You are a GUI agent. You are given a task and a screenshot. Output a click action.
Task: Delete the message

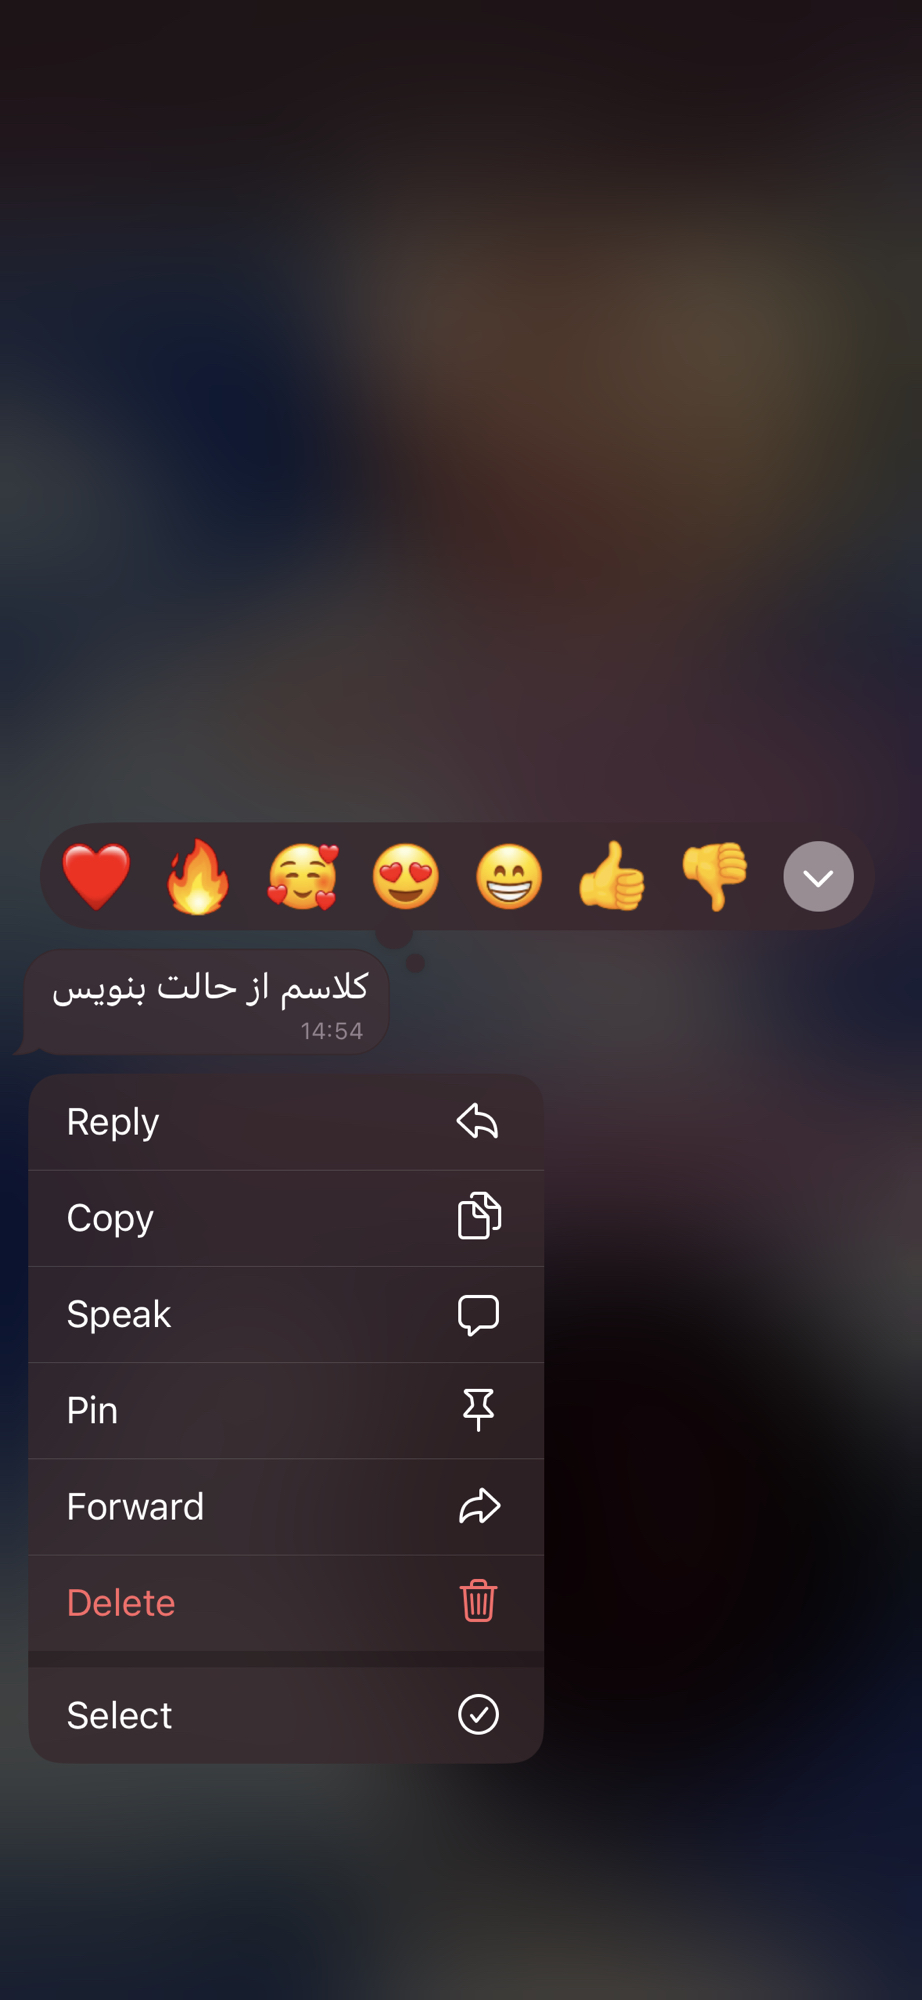click(x=286, y=1602)
